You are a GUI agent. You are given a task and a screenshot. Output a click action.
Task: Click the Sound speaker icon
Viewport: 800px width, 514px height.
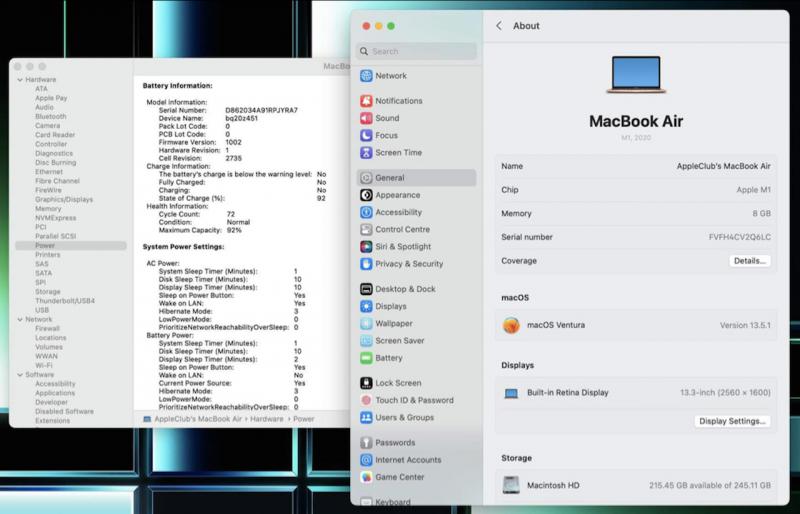pyautogui.click(x=366, y=118)
